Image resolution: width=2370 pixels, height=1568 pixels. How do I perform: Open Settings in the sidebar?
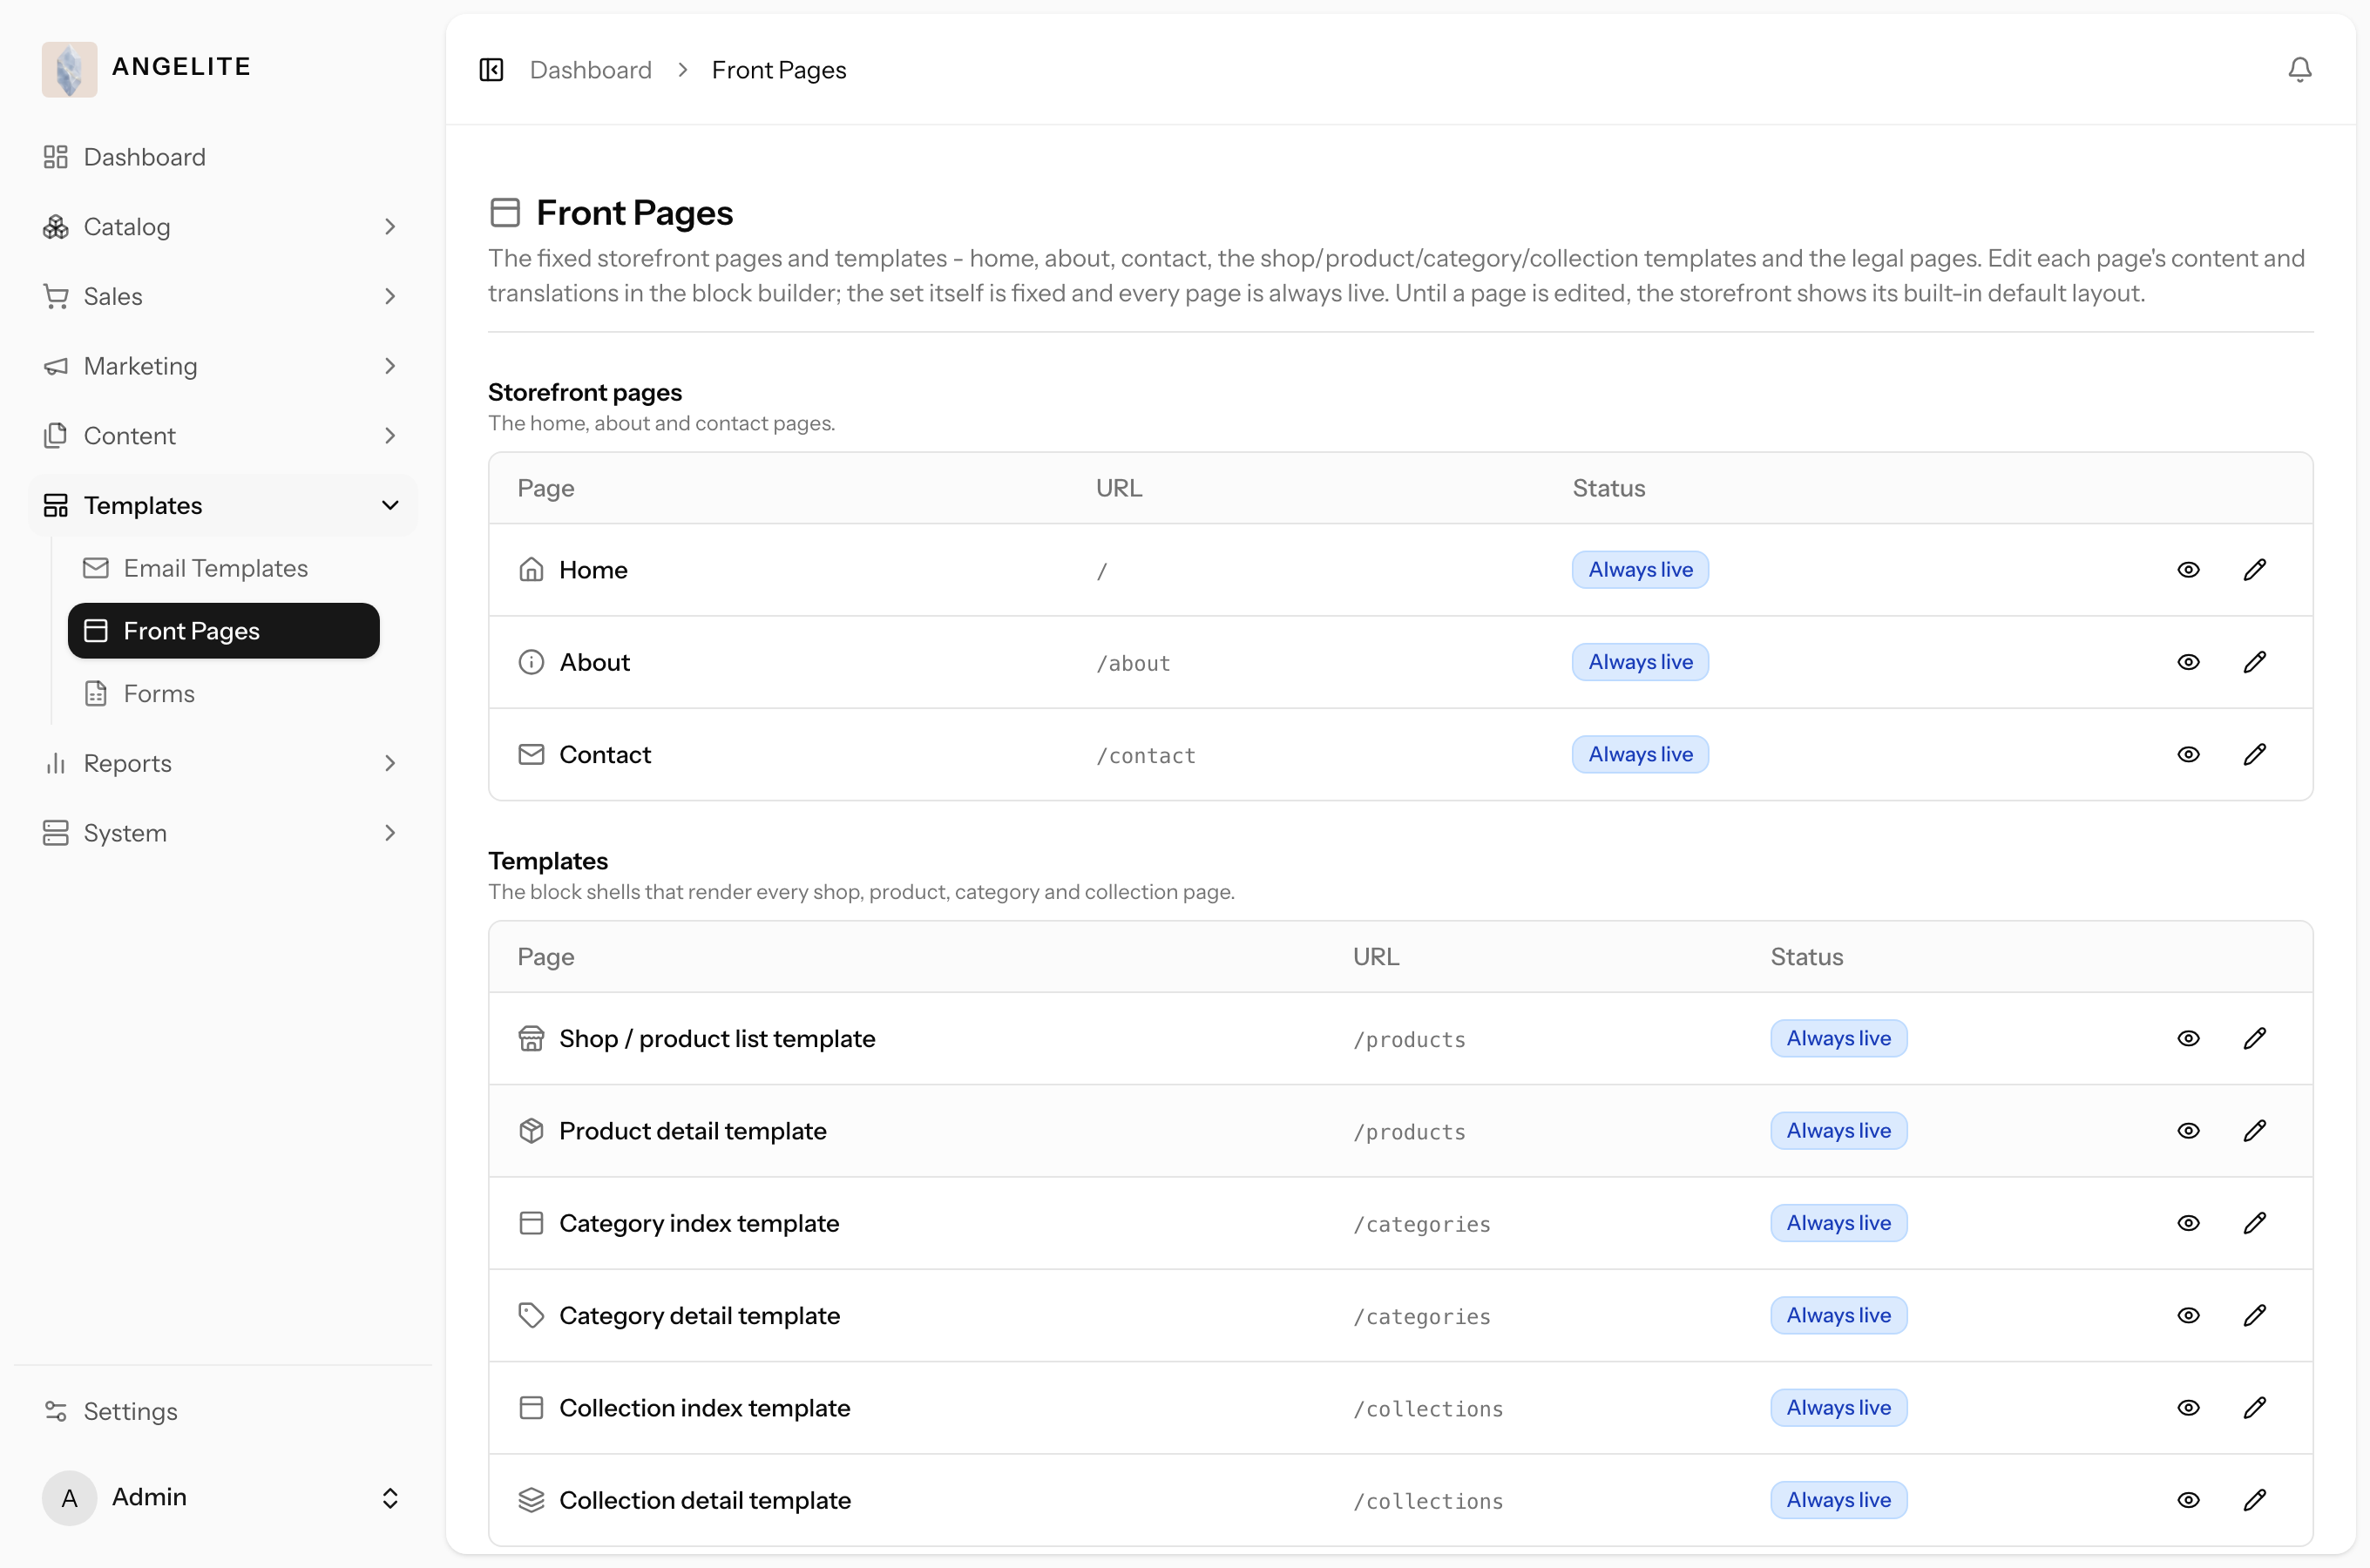(x=223, y=1411)
